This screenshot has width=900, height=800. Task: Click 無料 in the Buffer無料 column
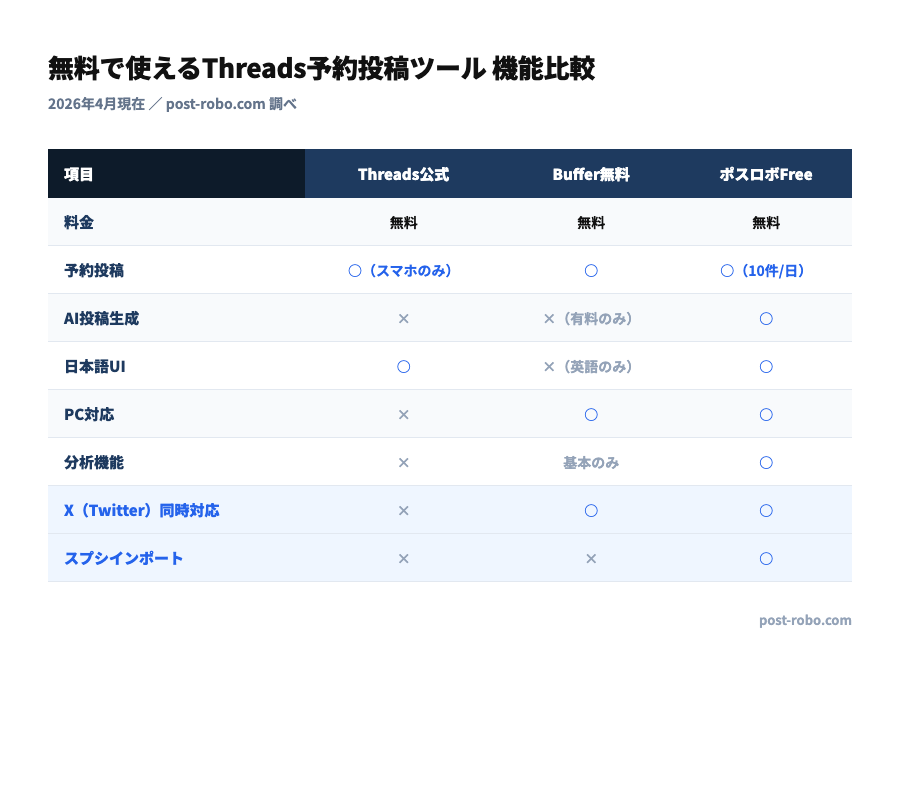click(x=591, y=223)
